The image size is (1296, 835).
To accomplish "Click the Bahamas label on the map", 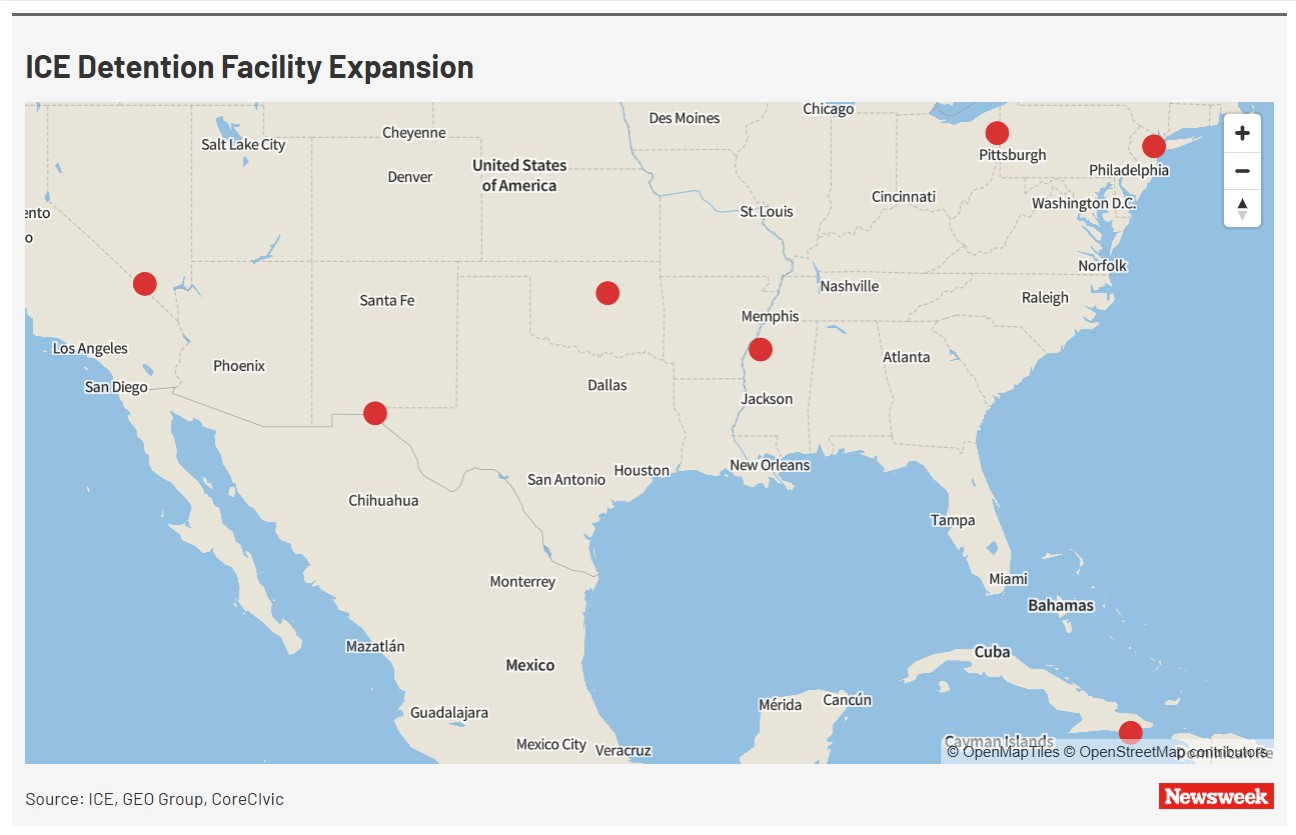I will (x=1063, y=604).
